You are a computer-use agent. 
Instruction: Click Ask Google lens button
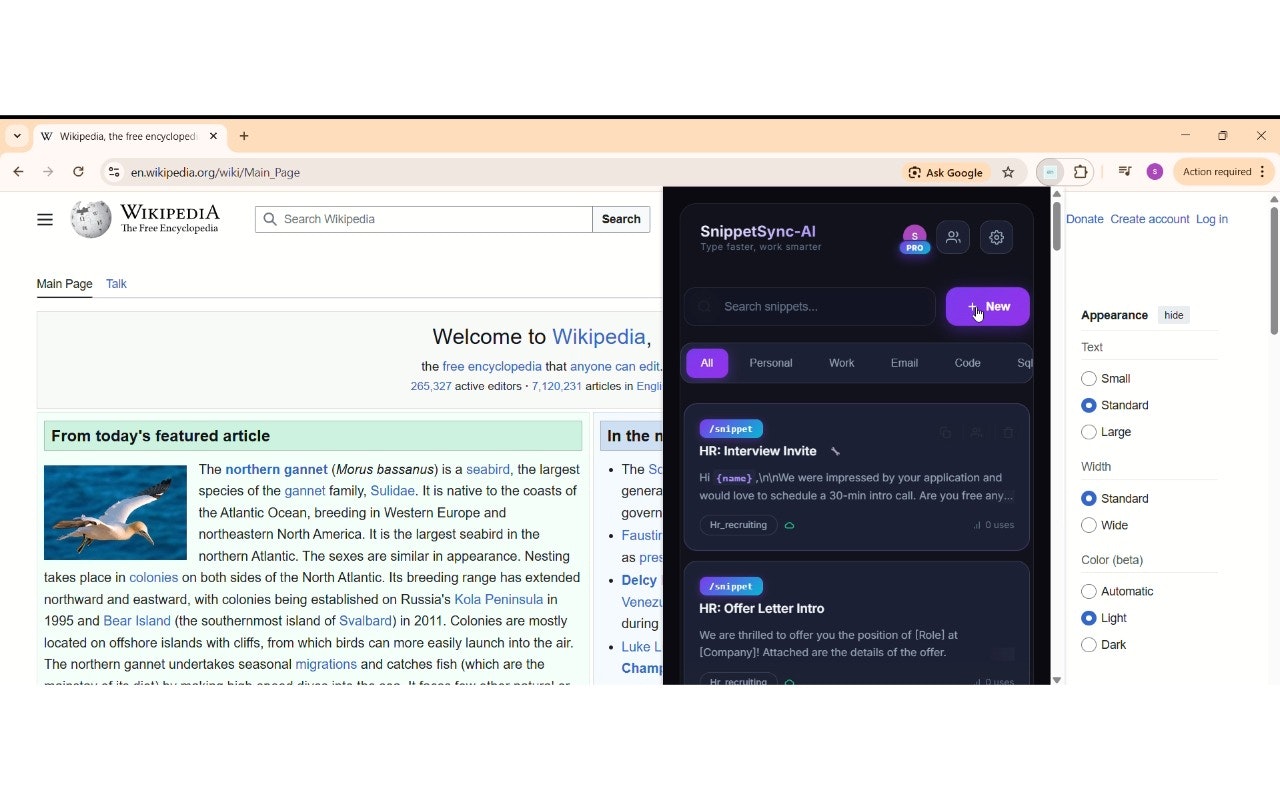(946, 172)
